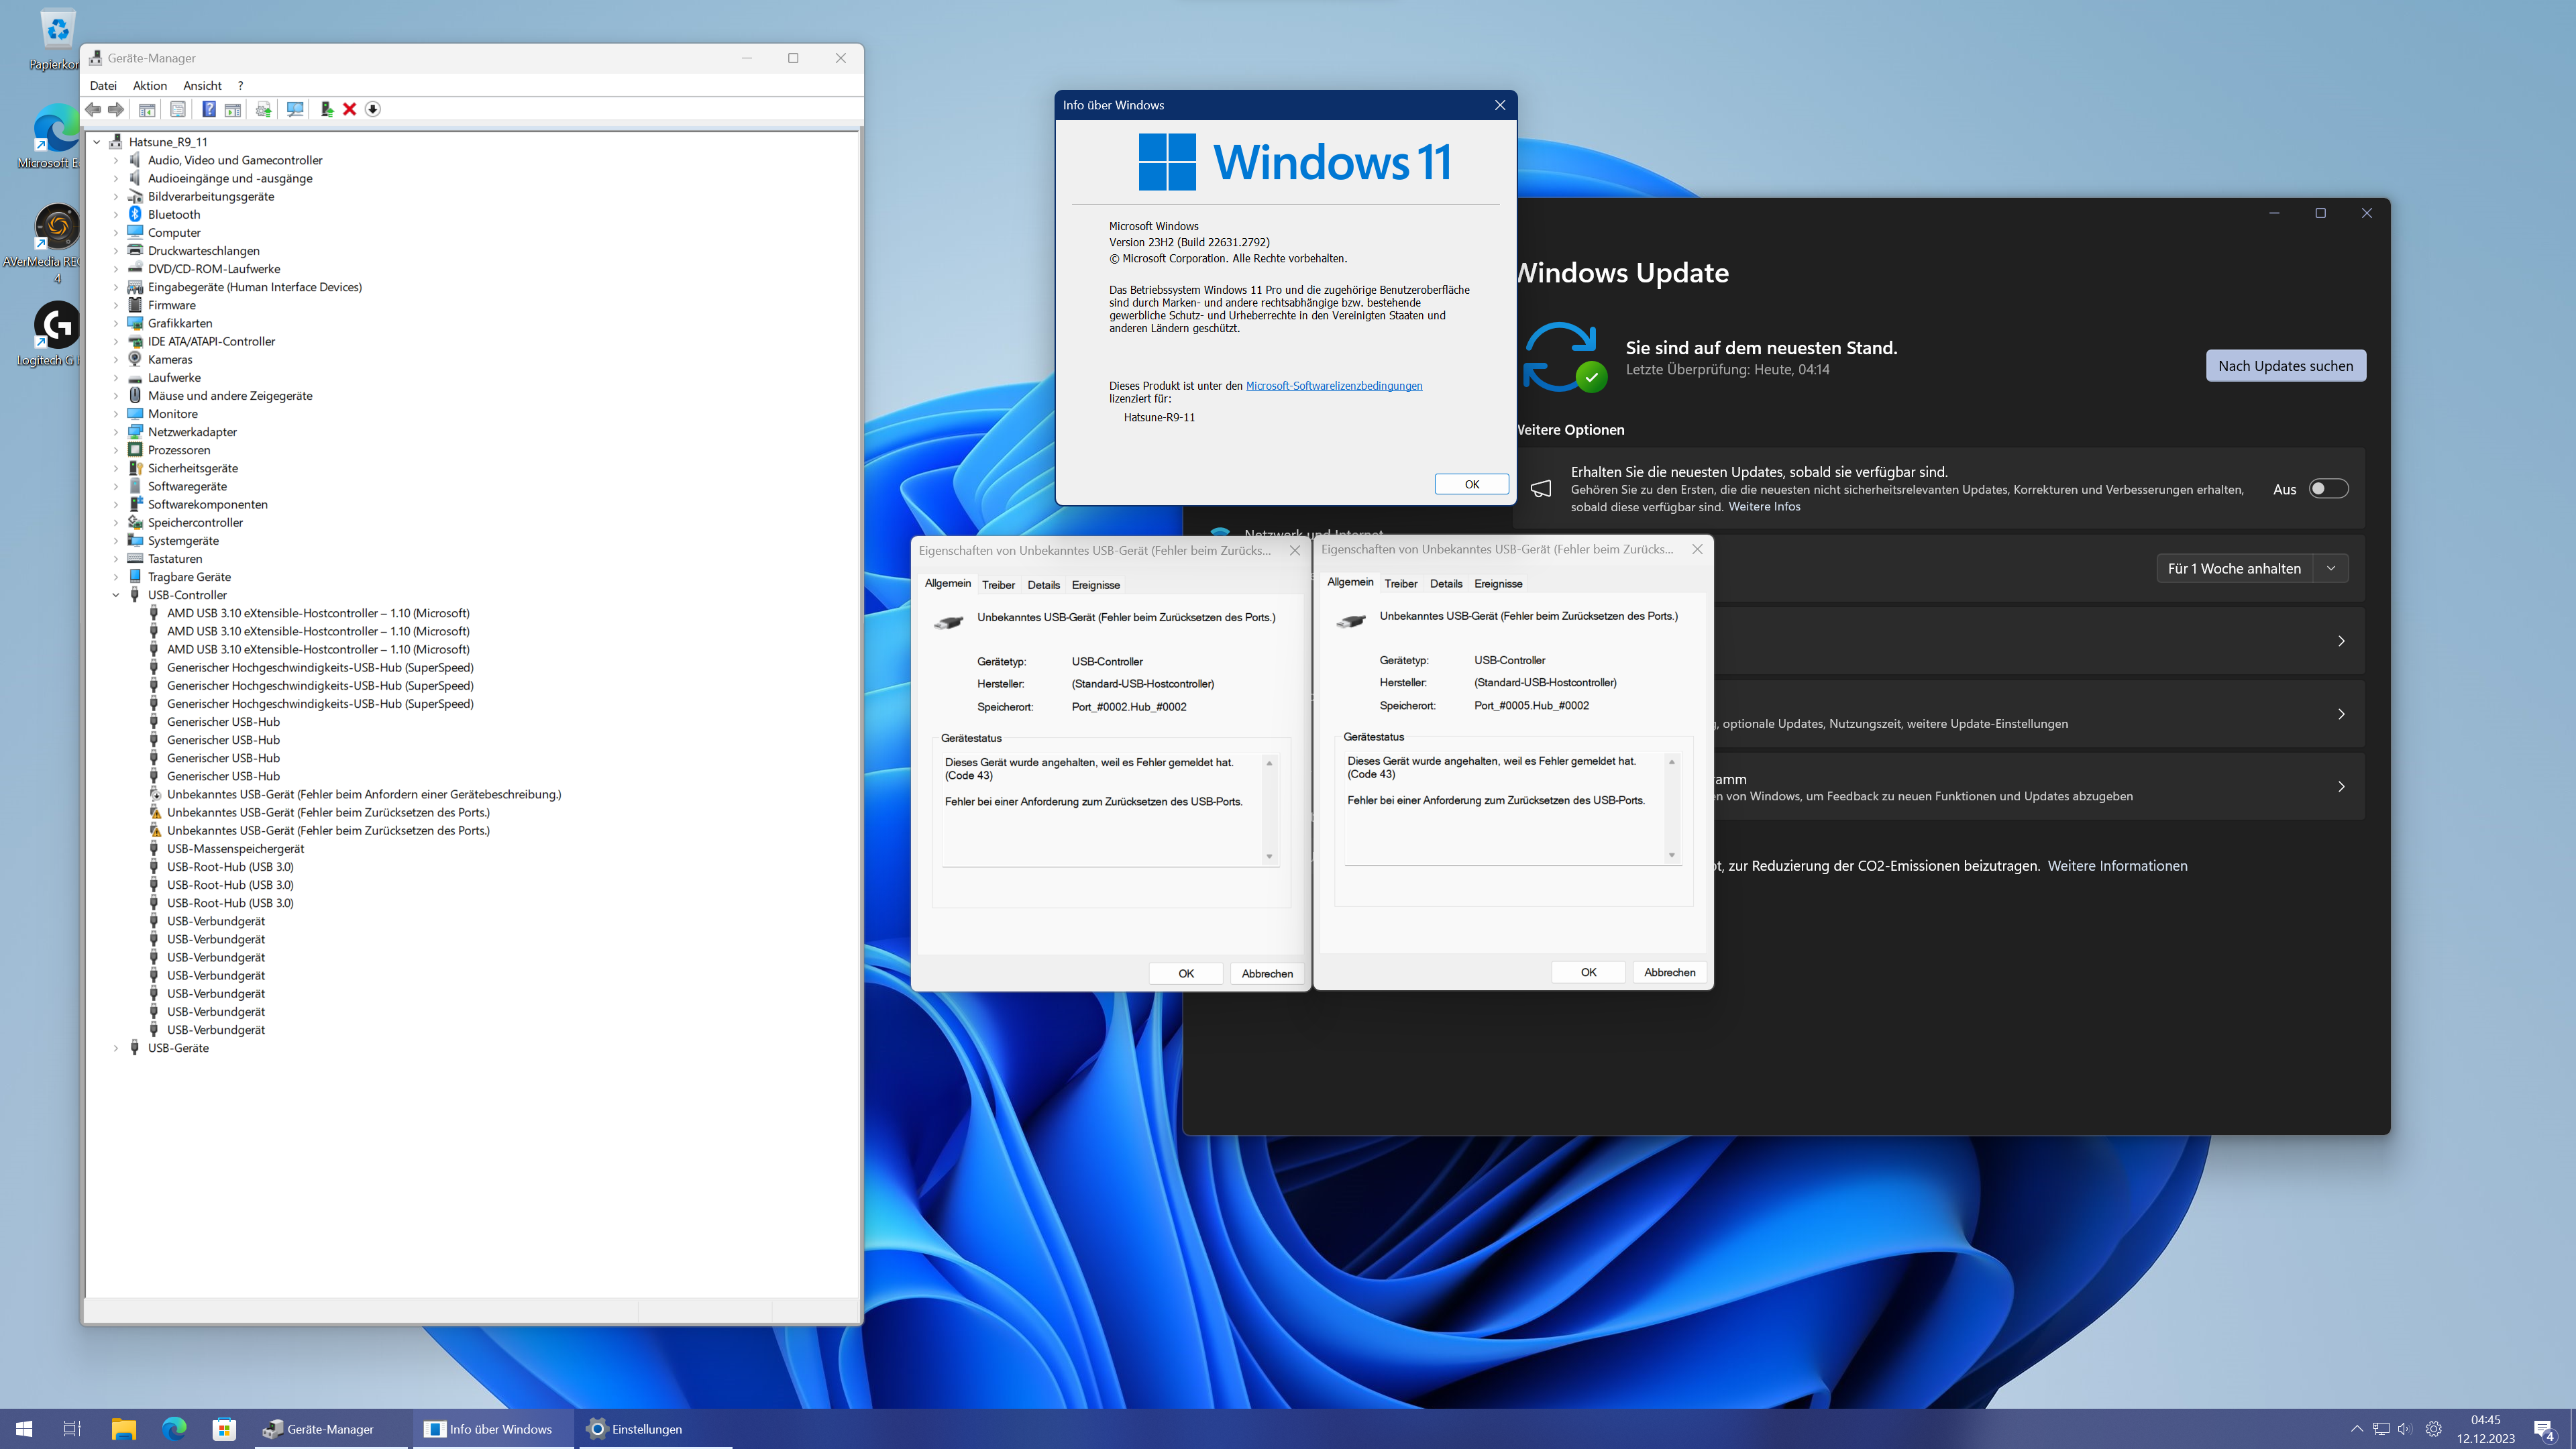Open Ereignisse tab in Port_#0002 dialog
The height and width of the screenshot is (1449, 2576).
point(1096,585)
